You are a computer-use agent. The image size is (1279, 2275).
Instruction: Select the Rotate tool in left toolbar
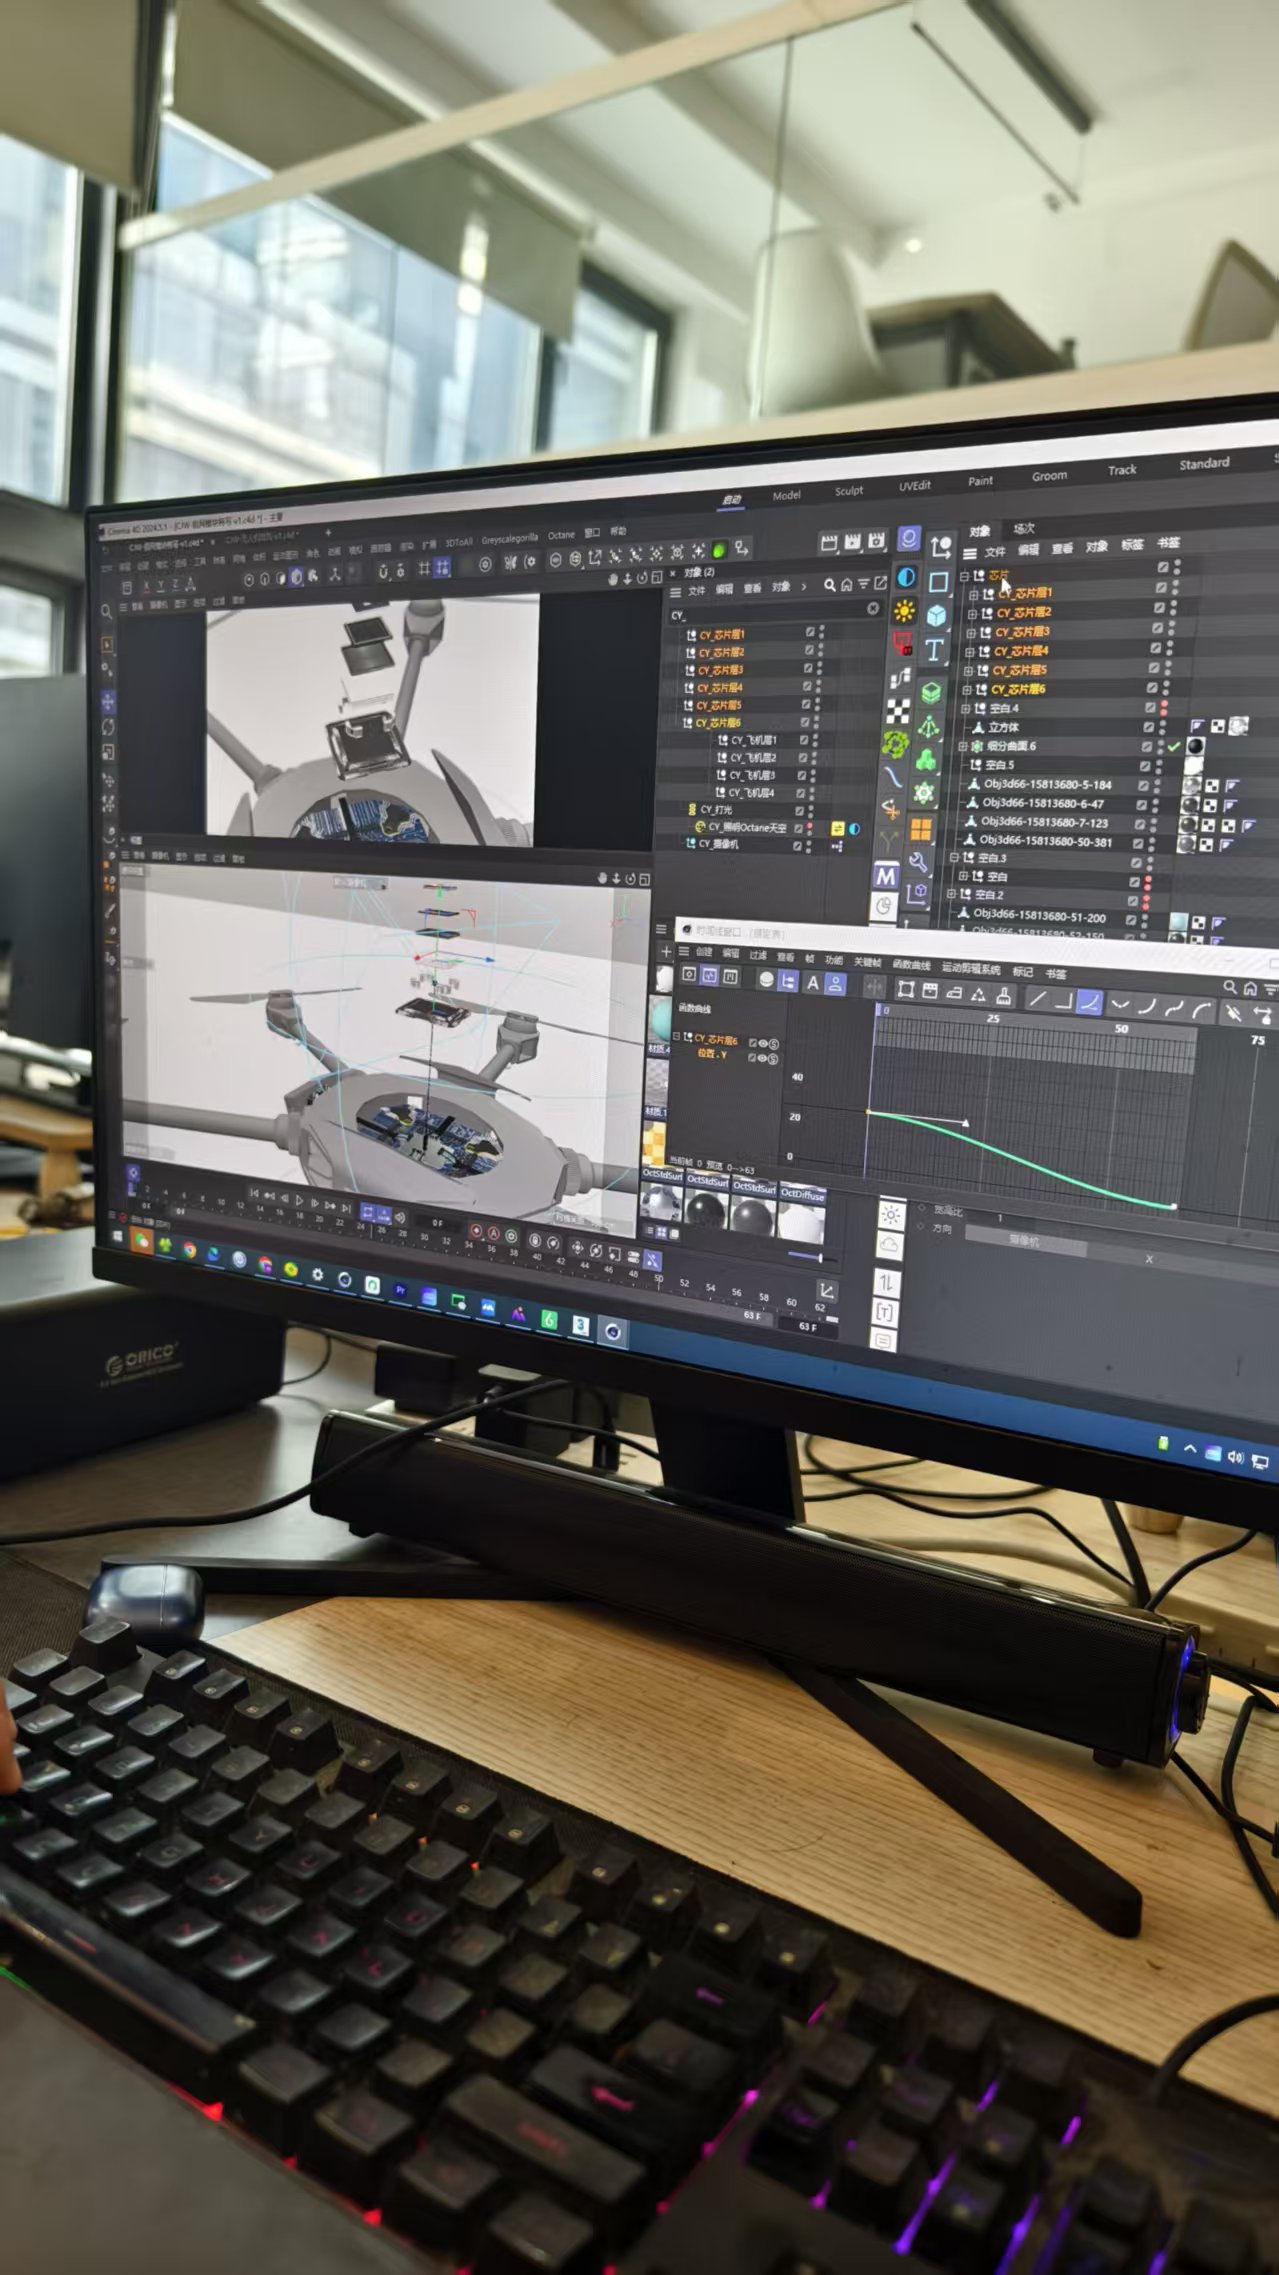pyautogui.click(x=108, y=727)
